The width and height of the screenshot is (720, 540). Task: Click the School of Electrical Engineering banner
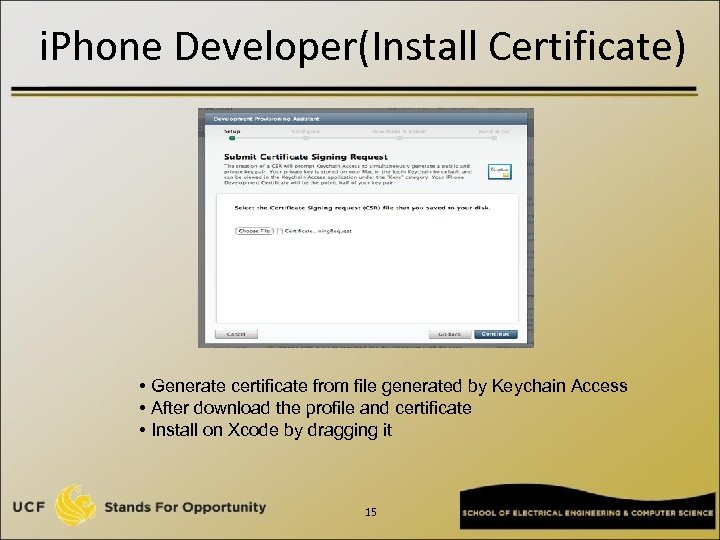(x=587, y=507)
